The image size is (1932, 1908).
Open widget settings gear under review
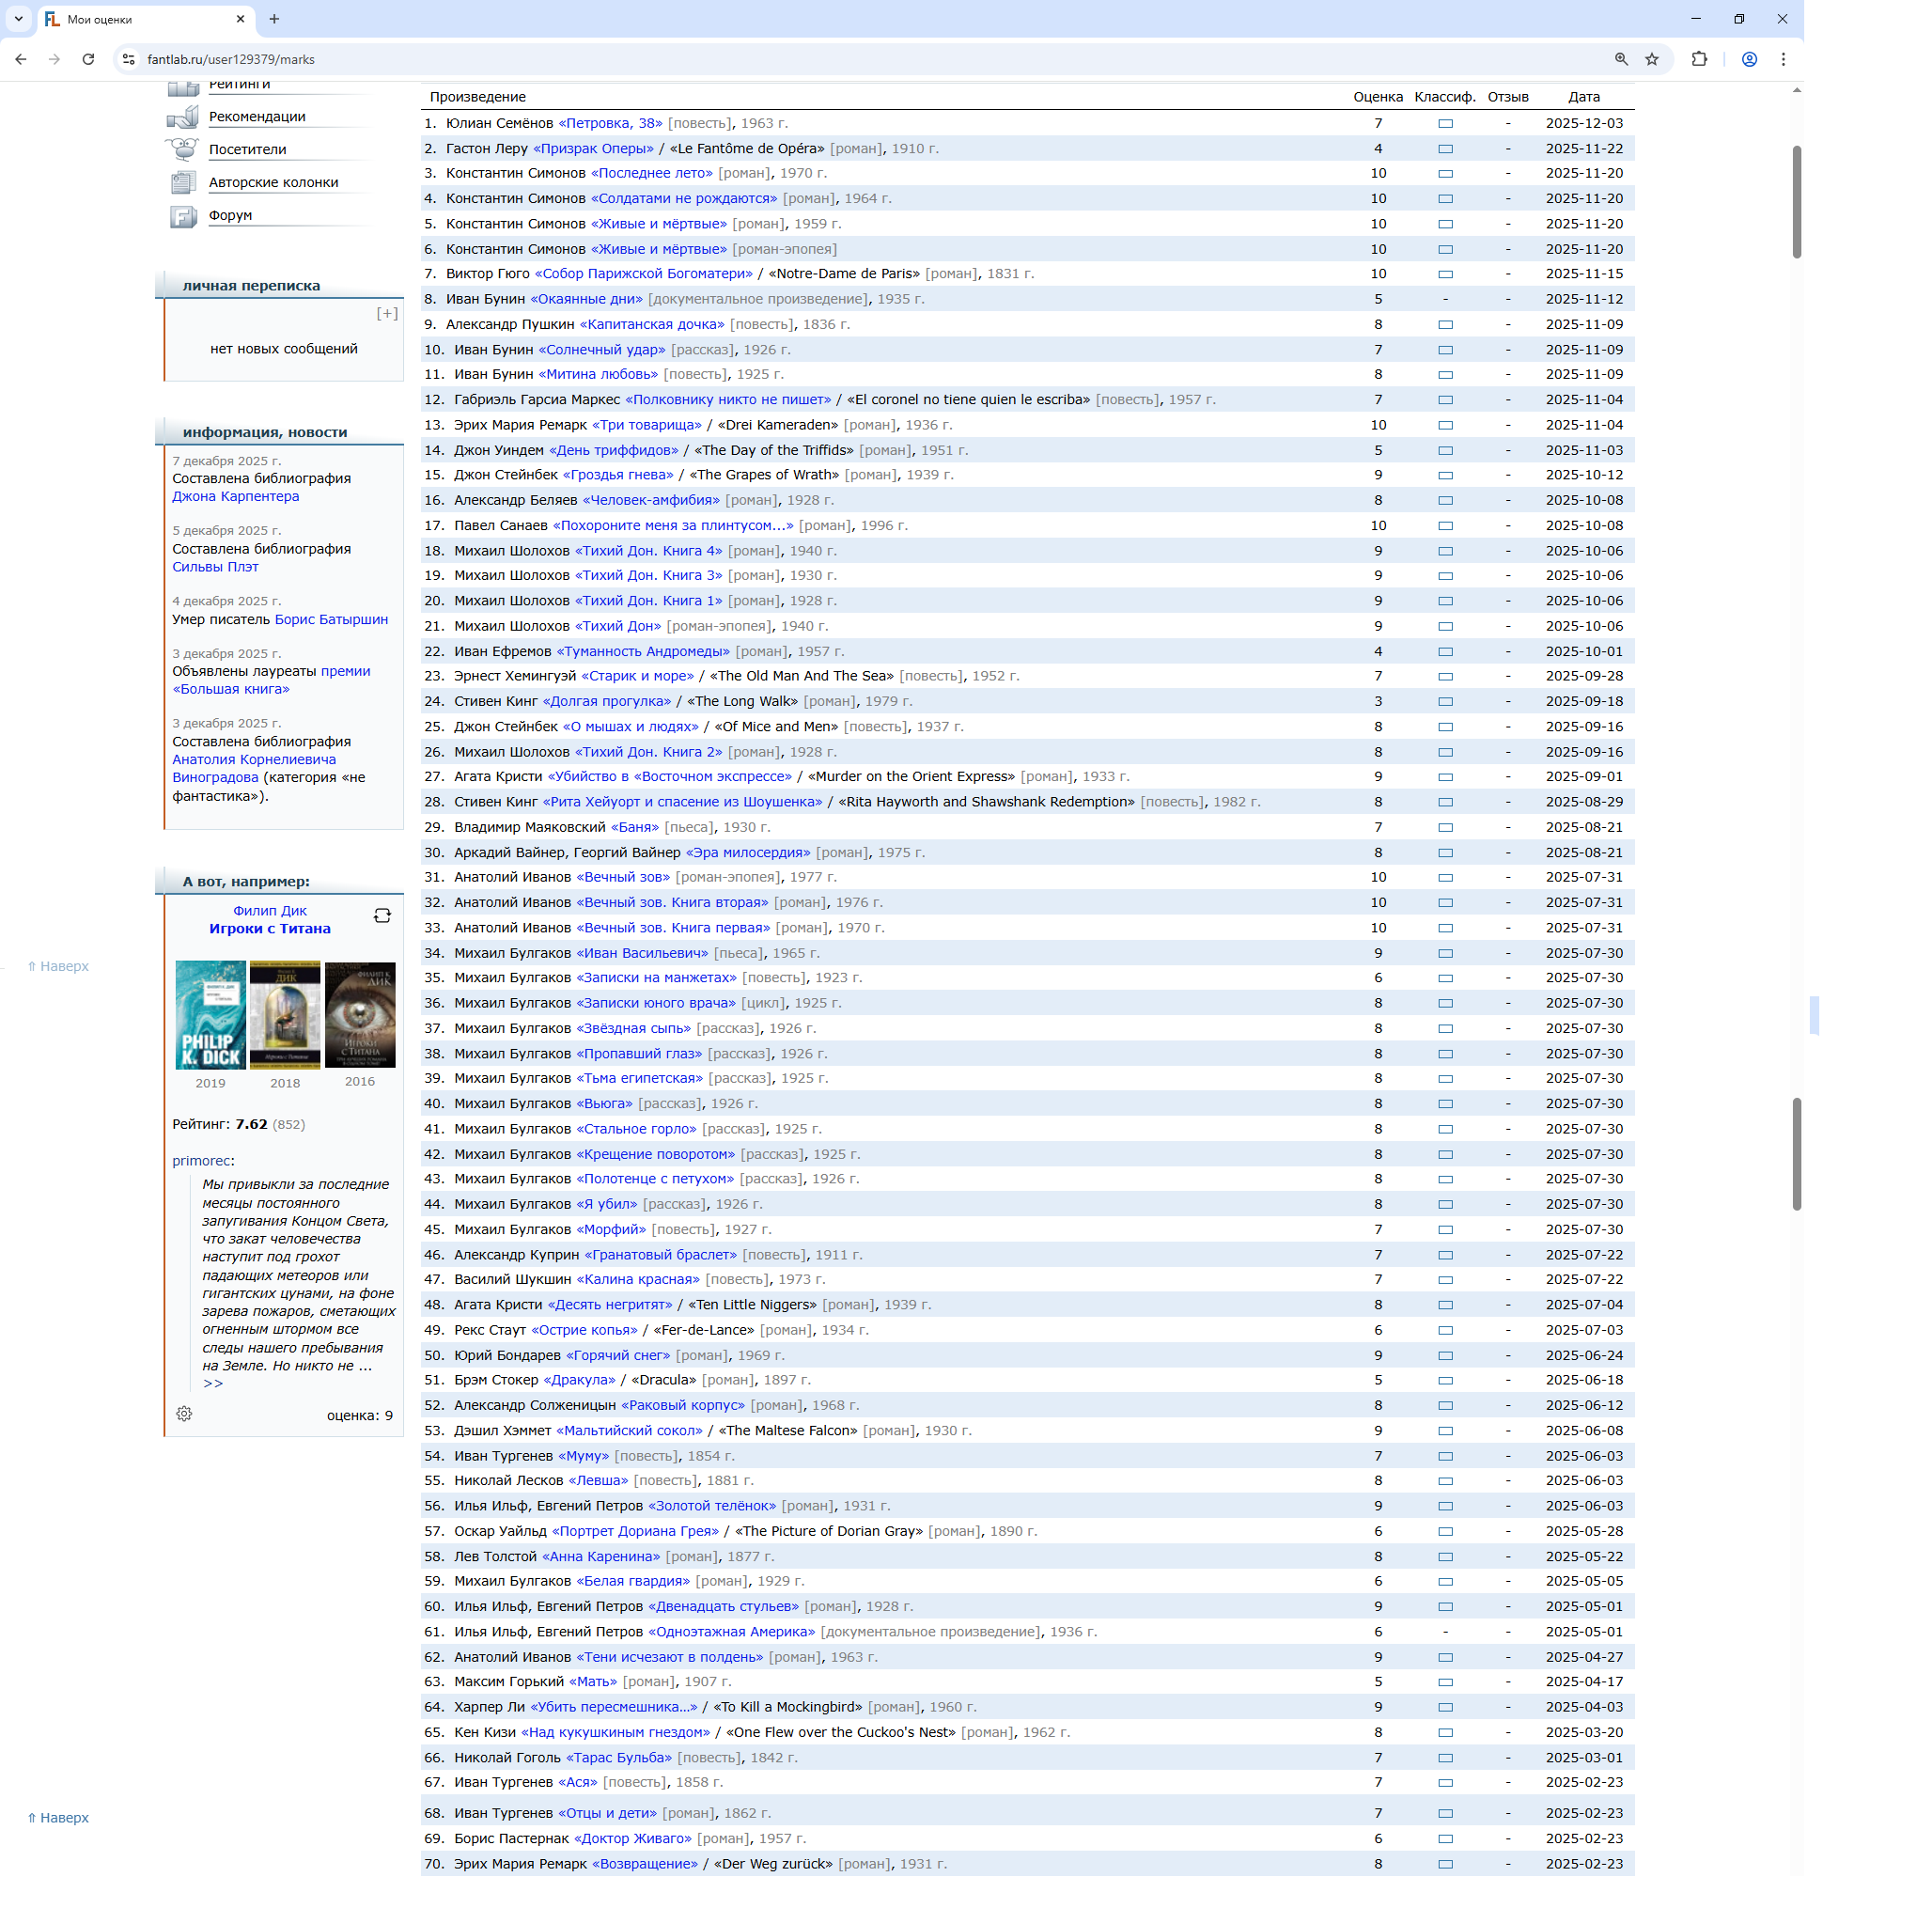point(184,1414)
